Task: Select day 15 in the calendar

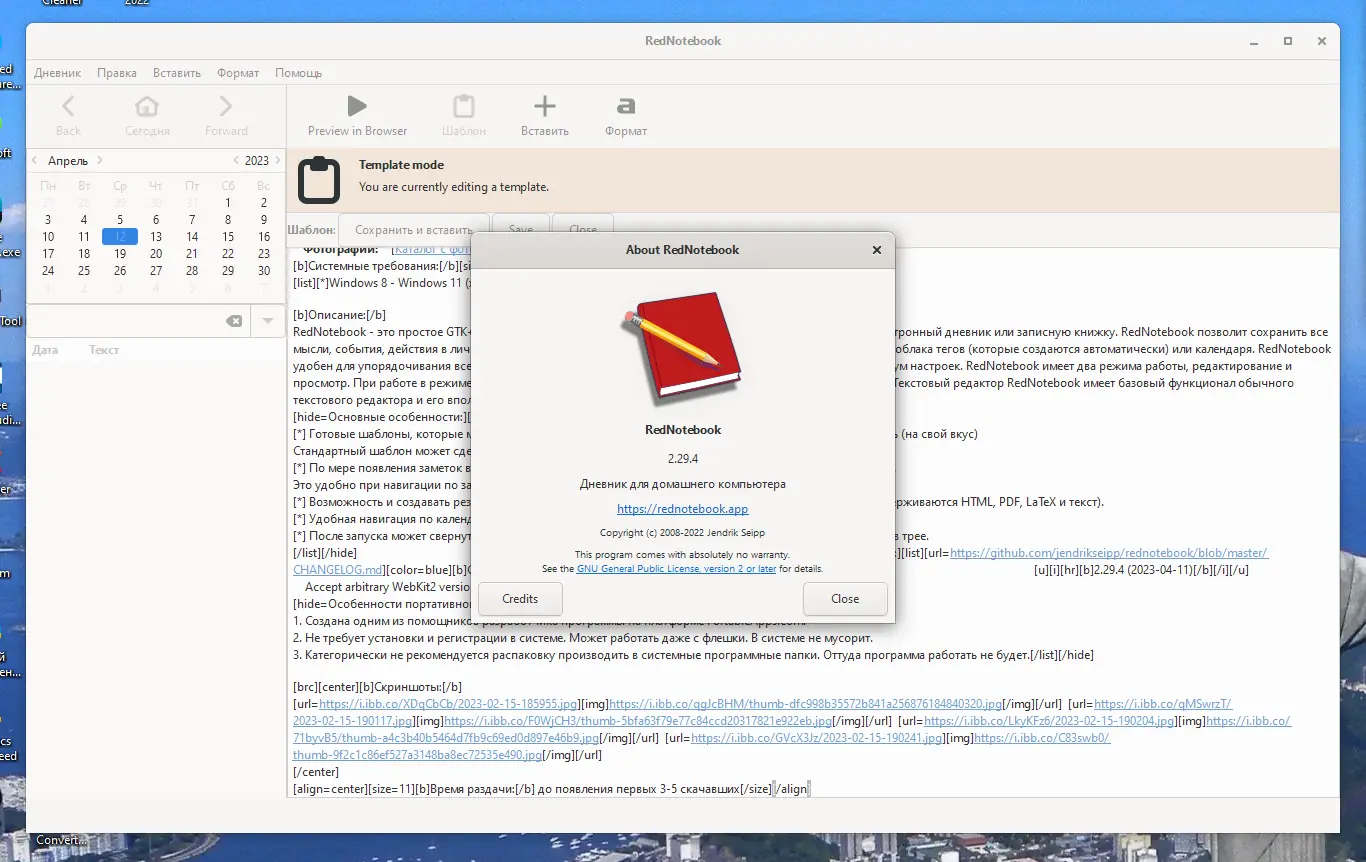Action: tap(228, 237)
